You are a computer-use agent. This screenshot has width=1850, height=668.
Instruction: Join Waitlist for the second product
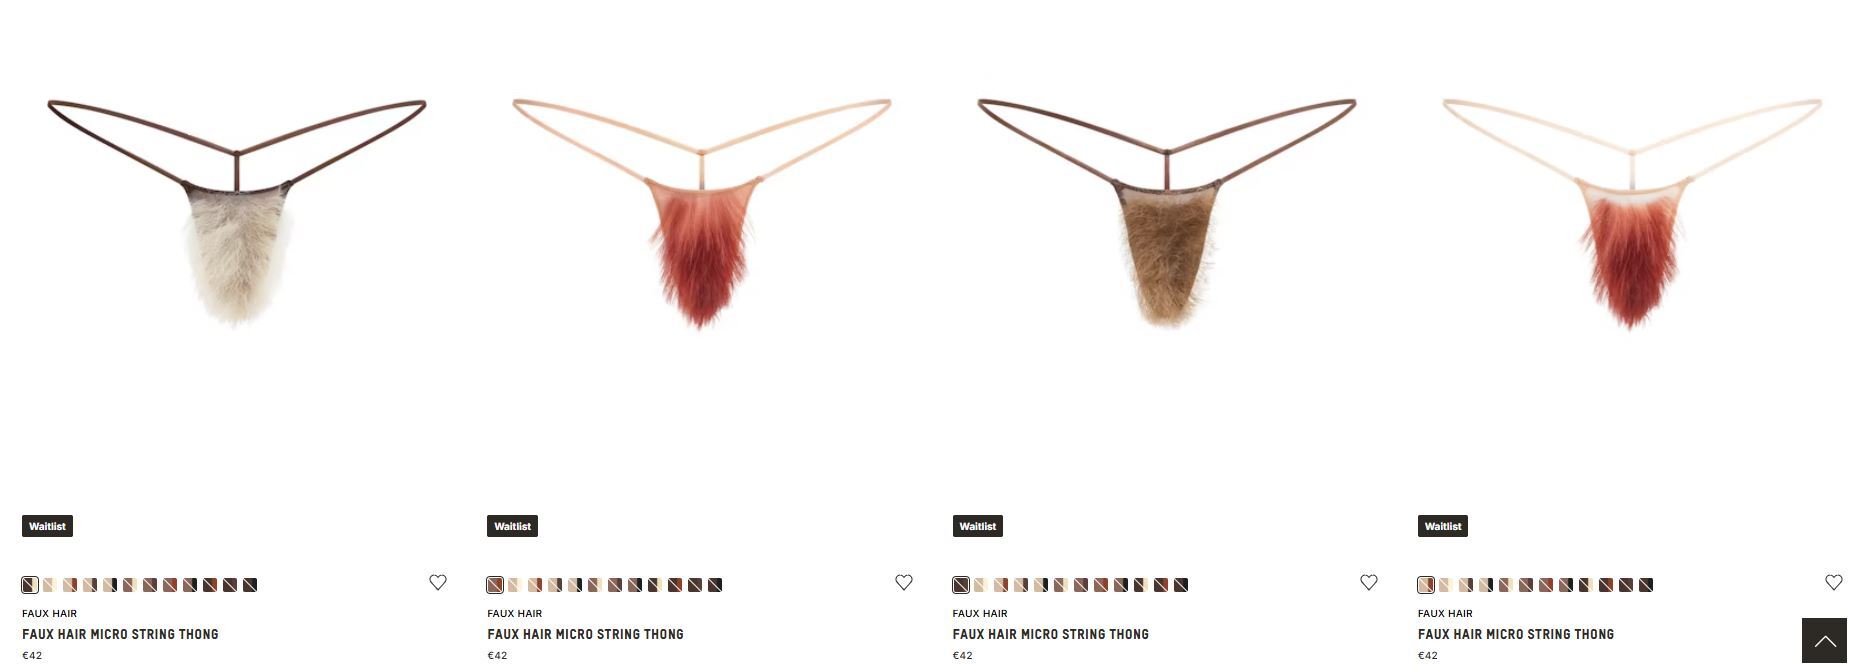coord(512,526)
